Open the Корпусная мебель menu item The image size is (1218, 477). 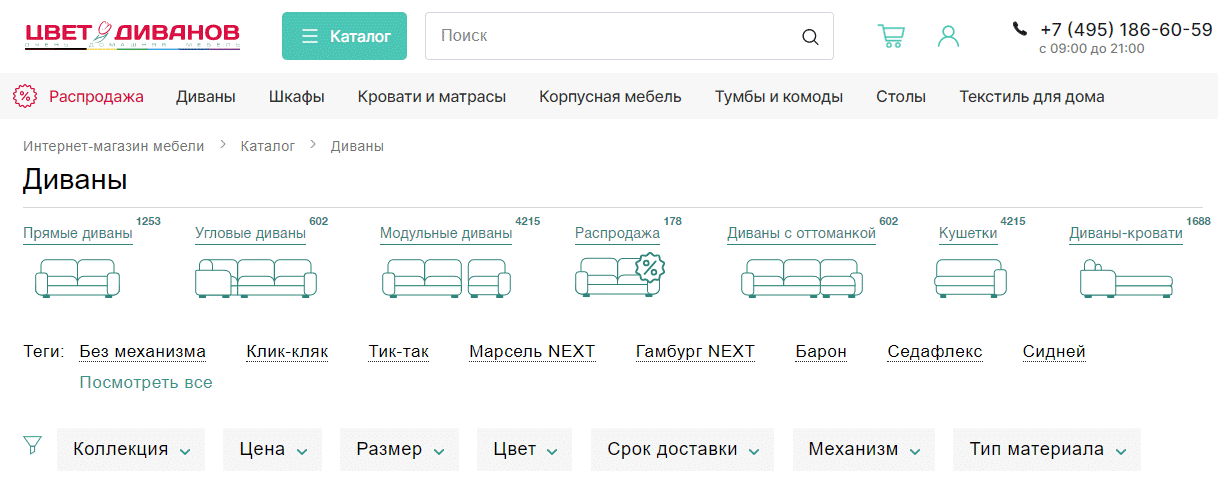coord(610,97)
